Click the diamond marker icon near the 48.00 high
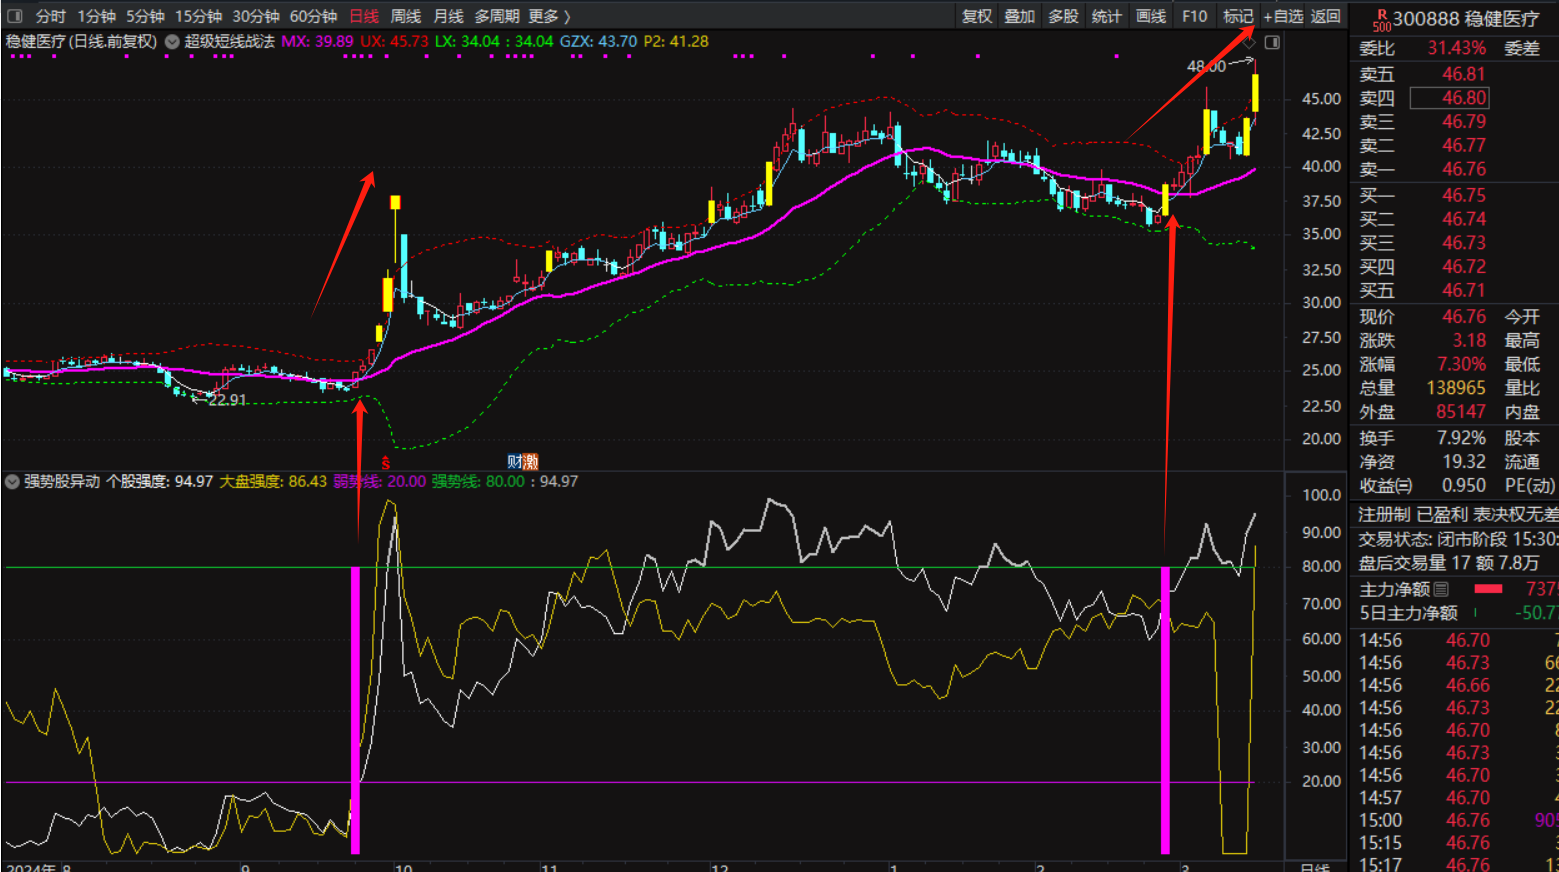The image size is (1559, 872). tap(1249, 43)
